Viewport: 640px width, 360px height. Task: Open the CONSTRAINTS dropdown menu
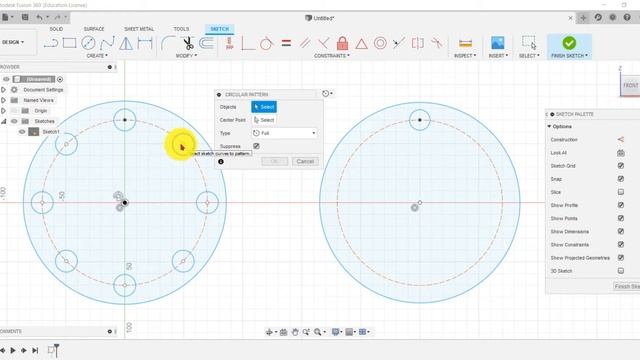pyautogui.click(x=331, y=56)
